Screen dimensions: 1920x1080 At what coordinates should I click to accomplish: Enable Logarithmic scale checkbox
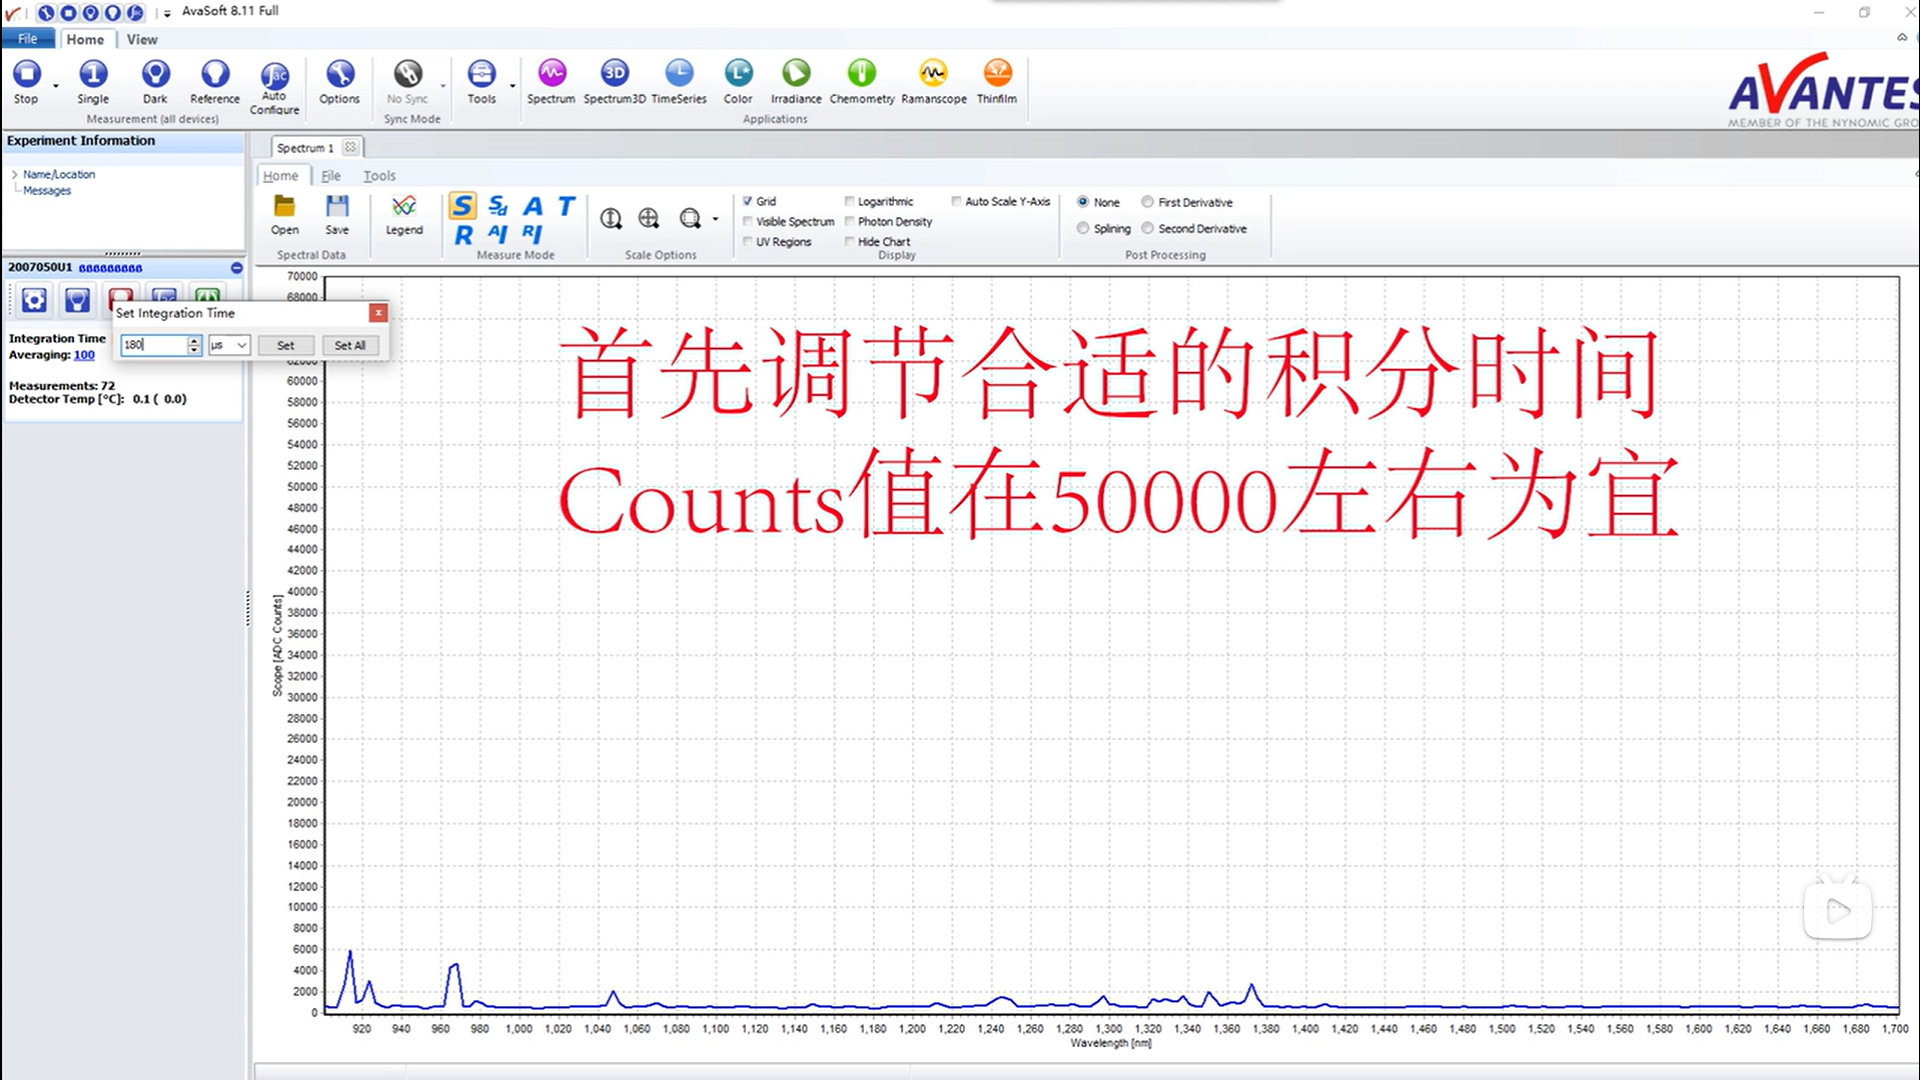(x=849, y=200)
